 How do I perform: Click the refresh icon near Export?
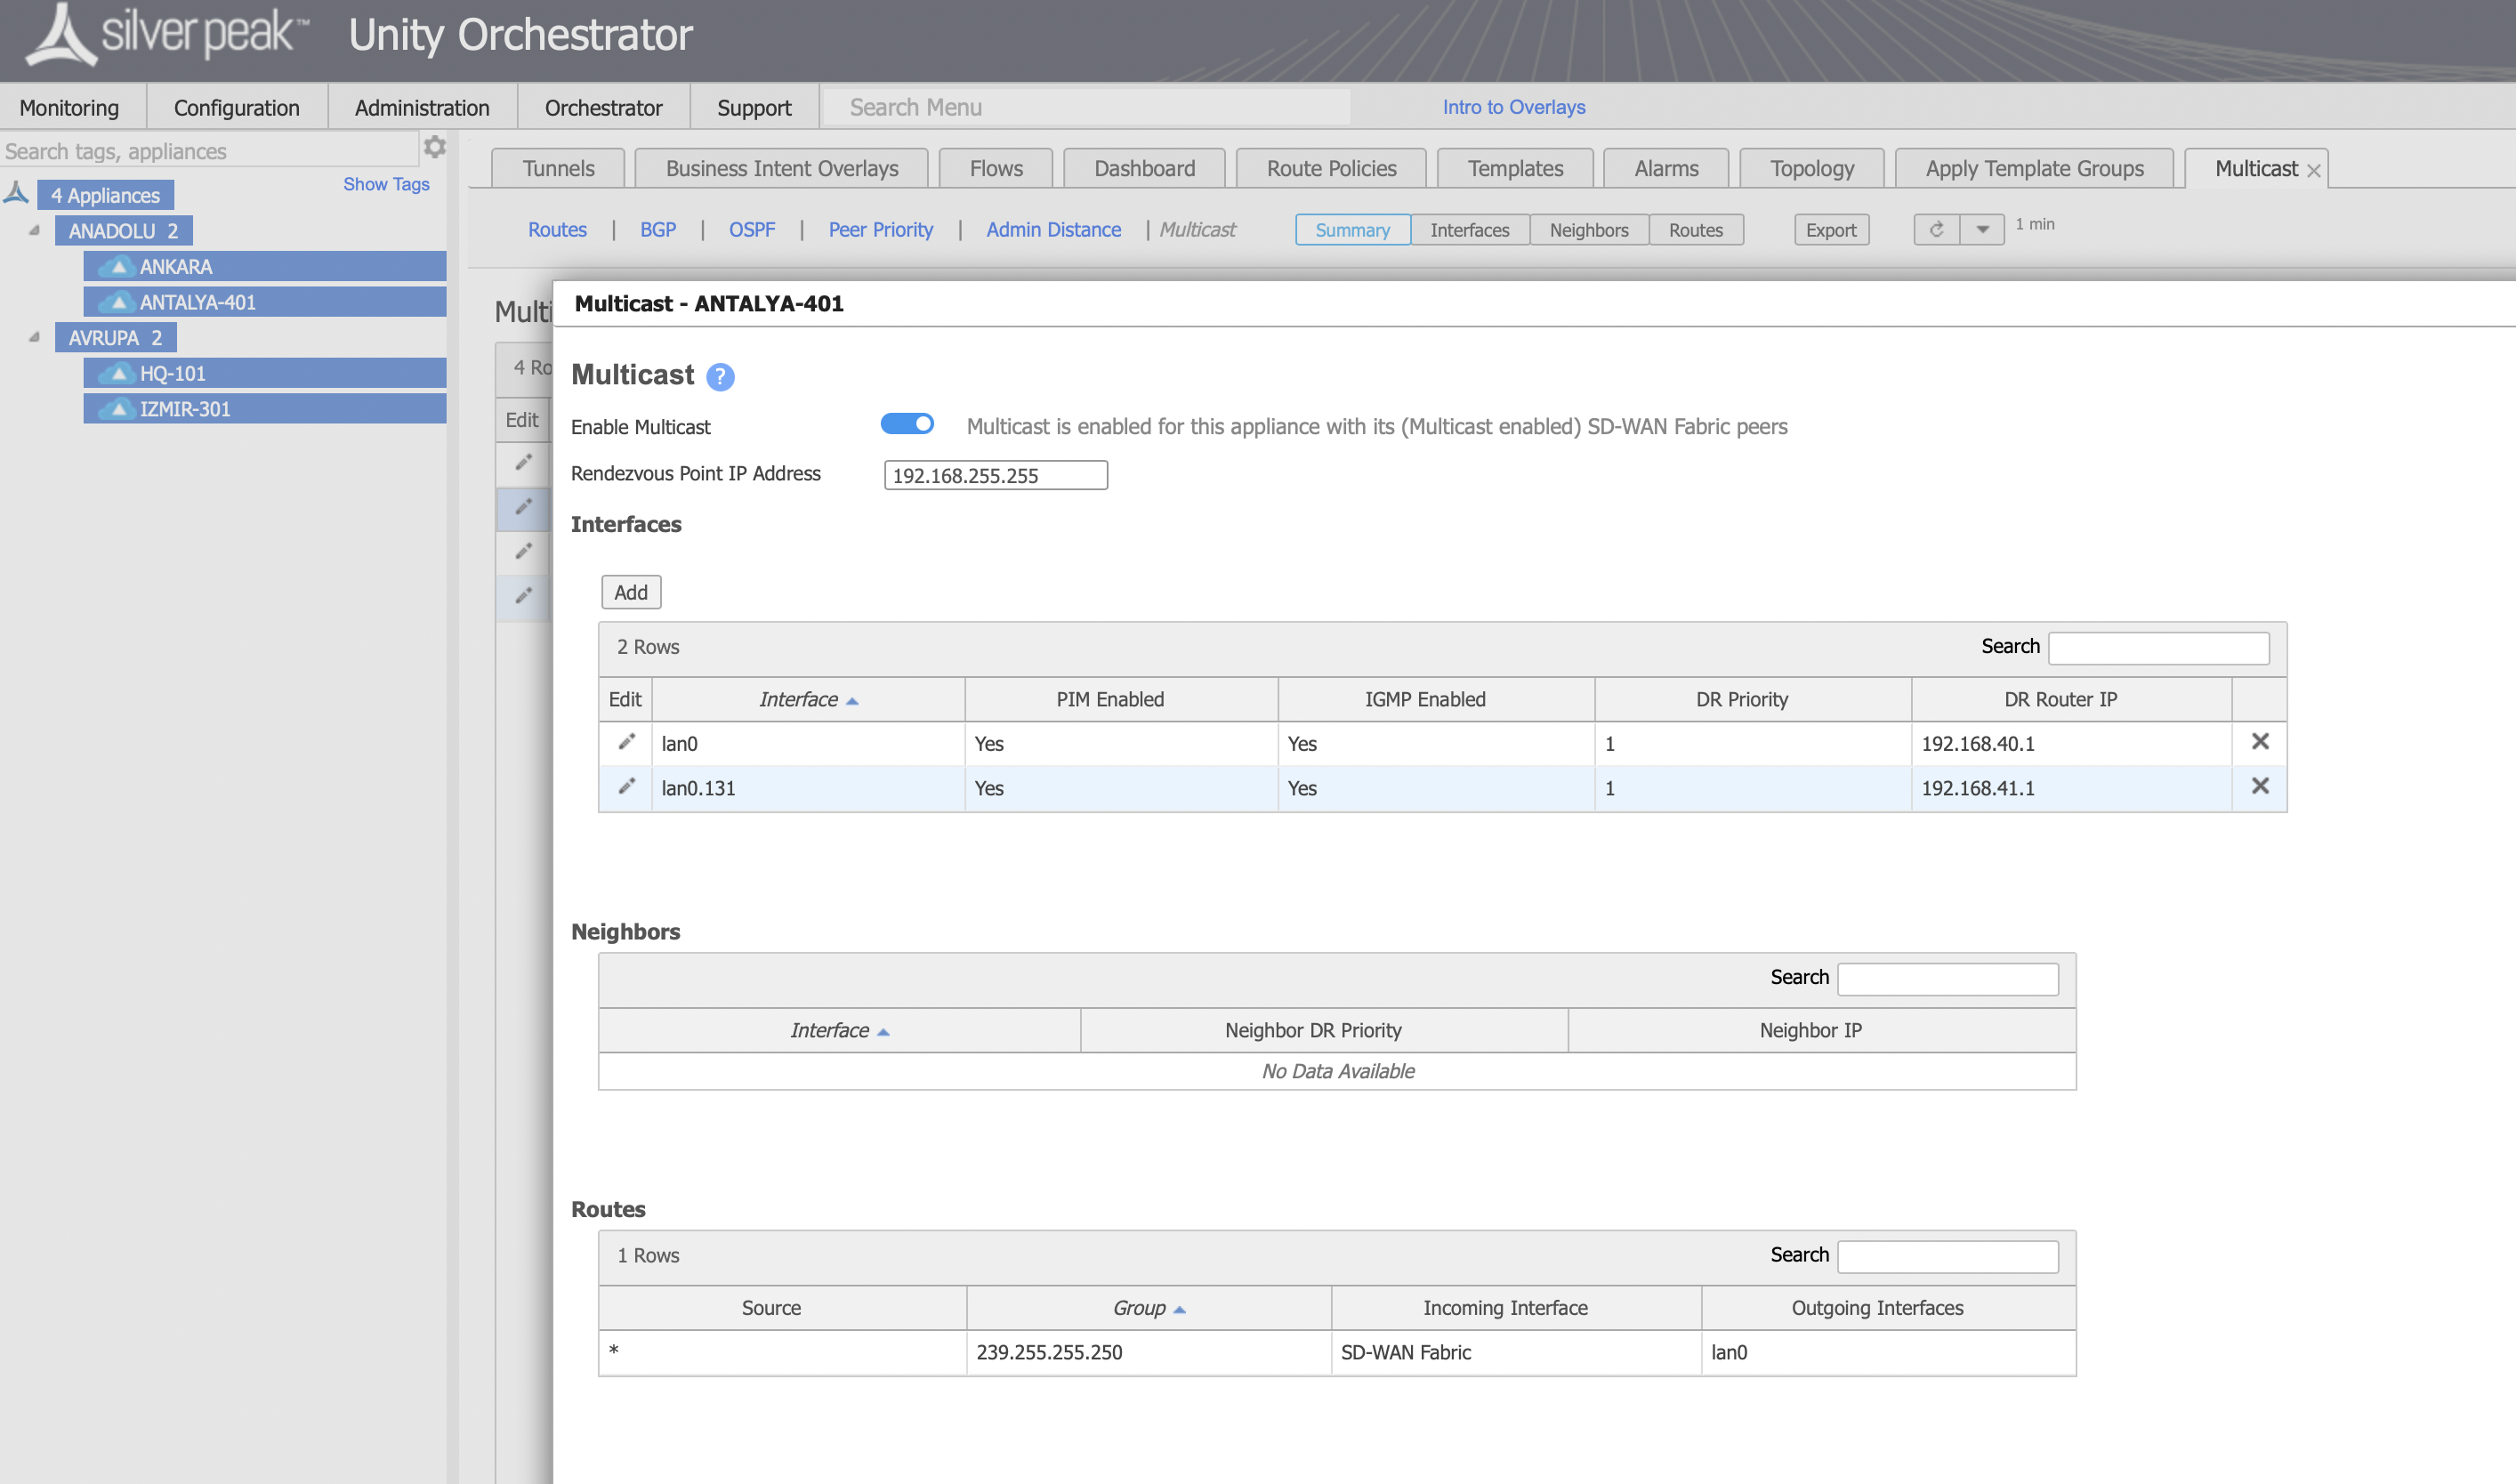[1937, 229]
